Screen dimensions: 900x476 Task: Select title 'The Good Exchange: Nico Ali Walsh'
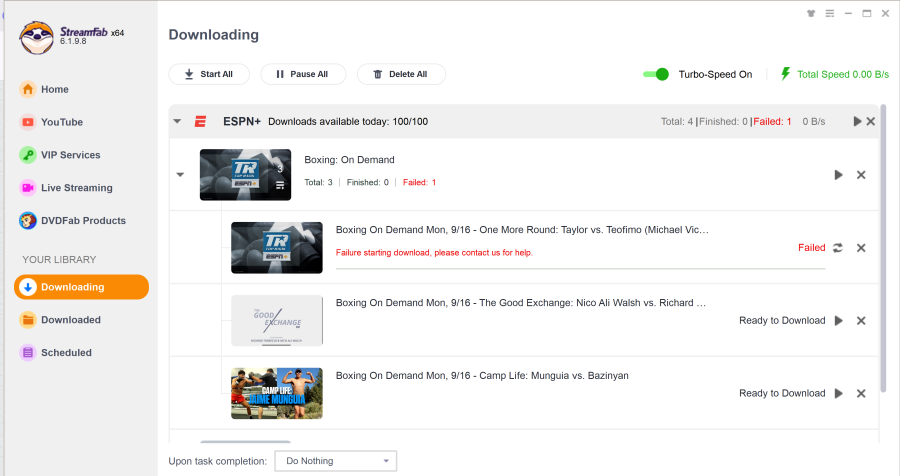coord(521,303)
